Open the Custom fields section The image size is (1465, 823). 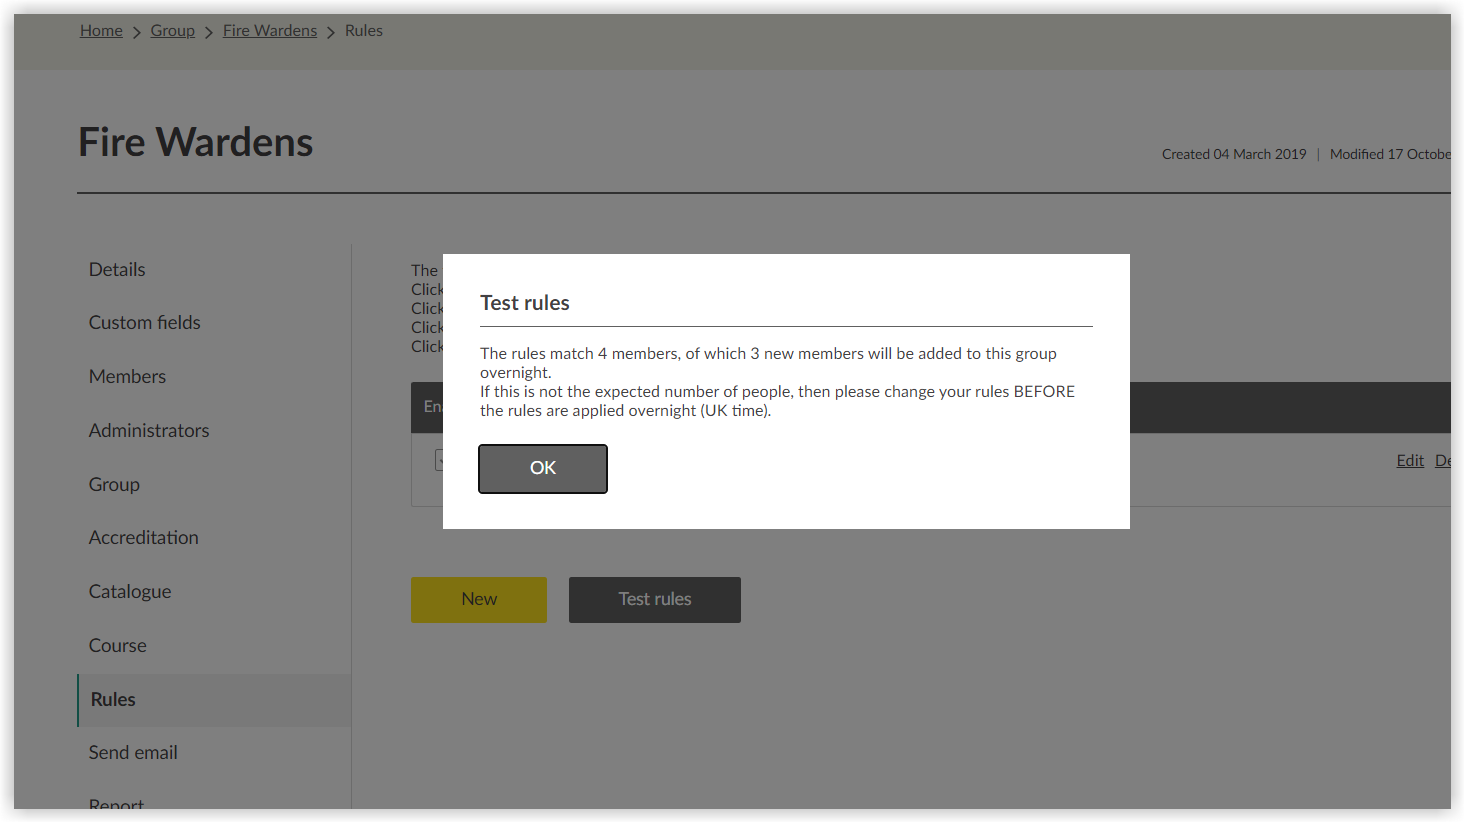pyautogui.click(x=144, y=322)
